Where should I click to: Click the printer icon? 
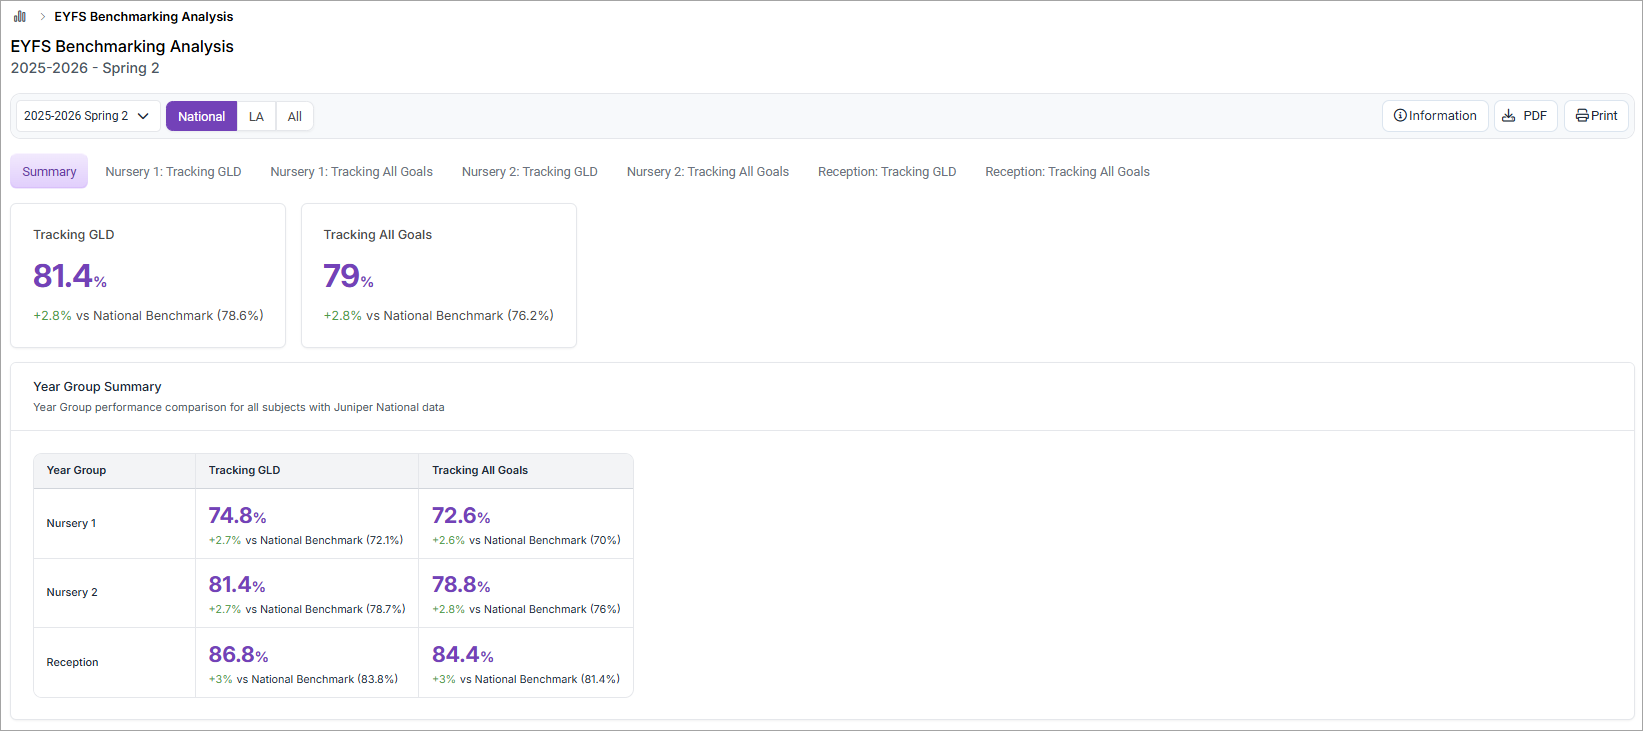click(1582, 116)
